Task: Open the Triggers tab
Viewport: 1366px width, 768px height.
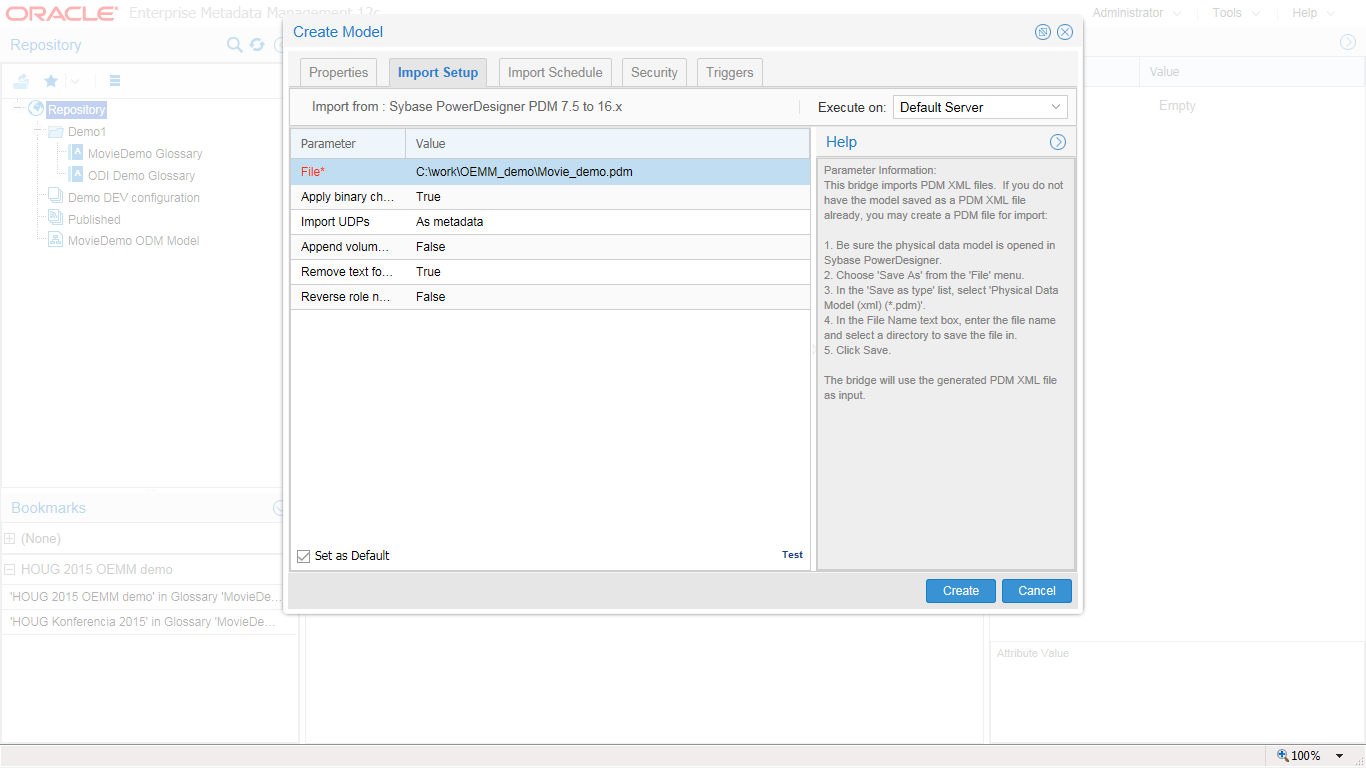Action: point(730,72)
